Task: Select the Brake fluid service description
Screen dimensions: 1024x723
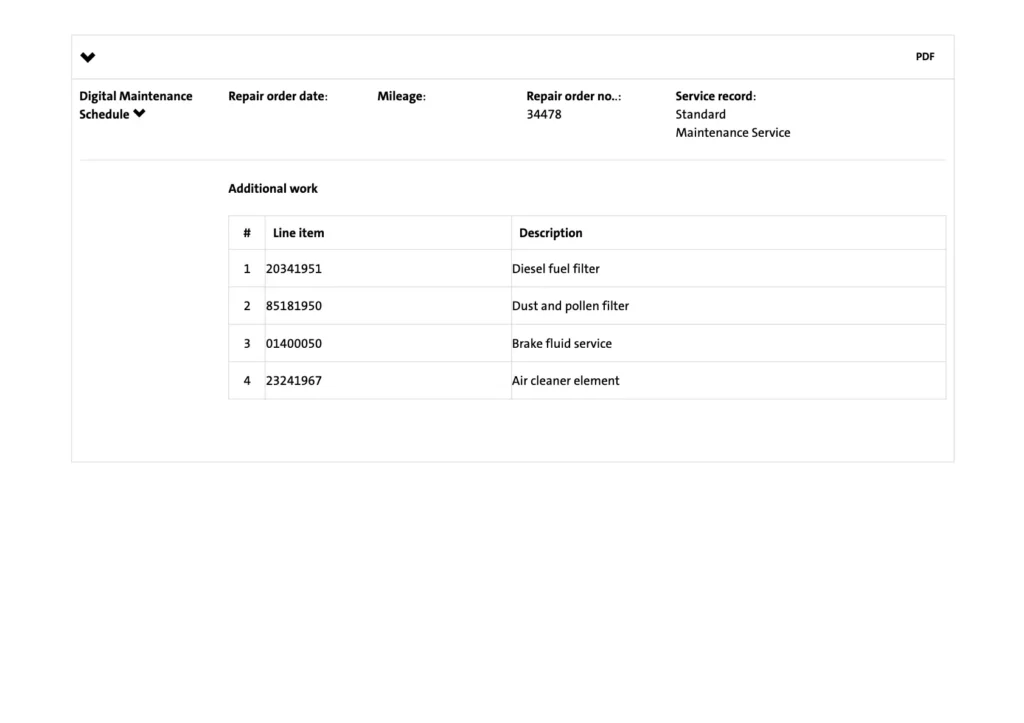Action: [x=562, y=344]
